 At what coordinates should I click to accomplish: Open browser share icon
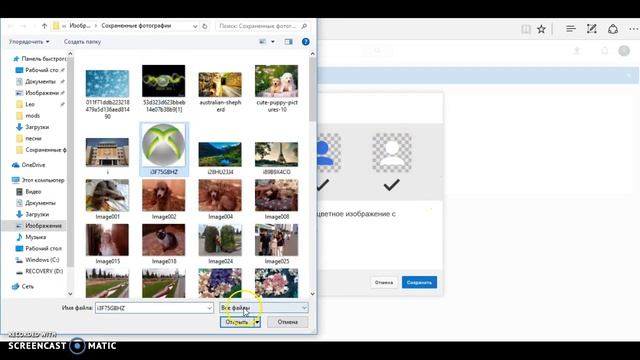click(x=613, y=29)
